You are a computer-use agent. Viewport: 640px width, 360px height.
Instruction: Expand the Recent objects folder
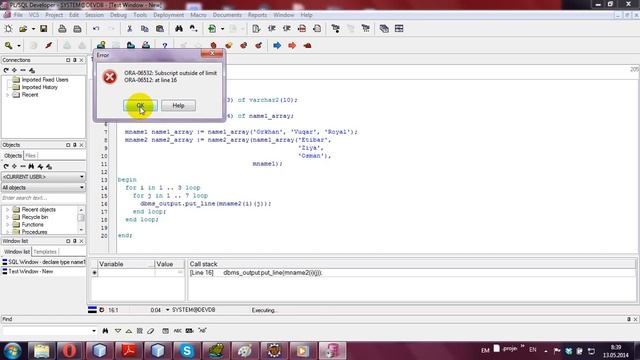click(x=7, y=210)
